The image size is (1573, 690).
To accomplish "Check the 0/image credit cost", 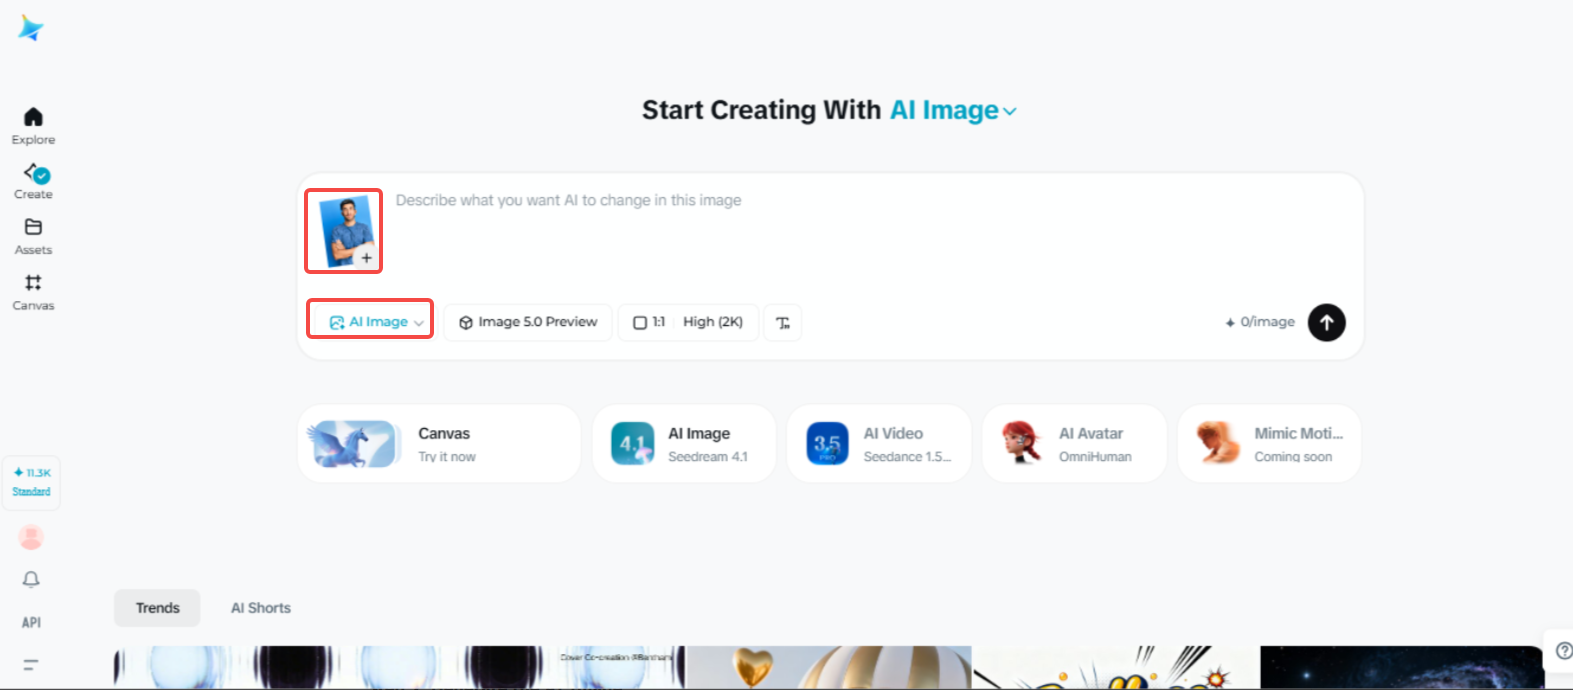I will coord(1260,322).
